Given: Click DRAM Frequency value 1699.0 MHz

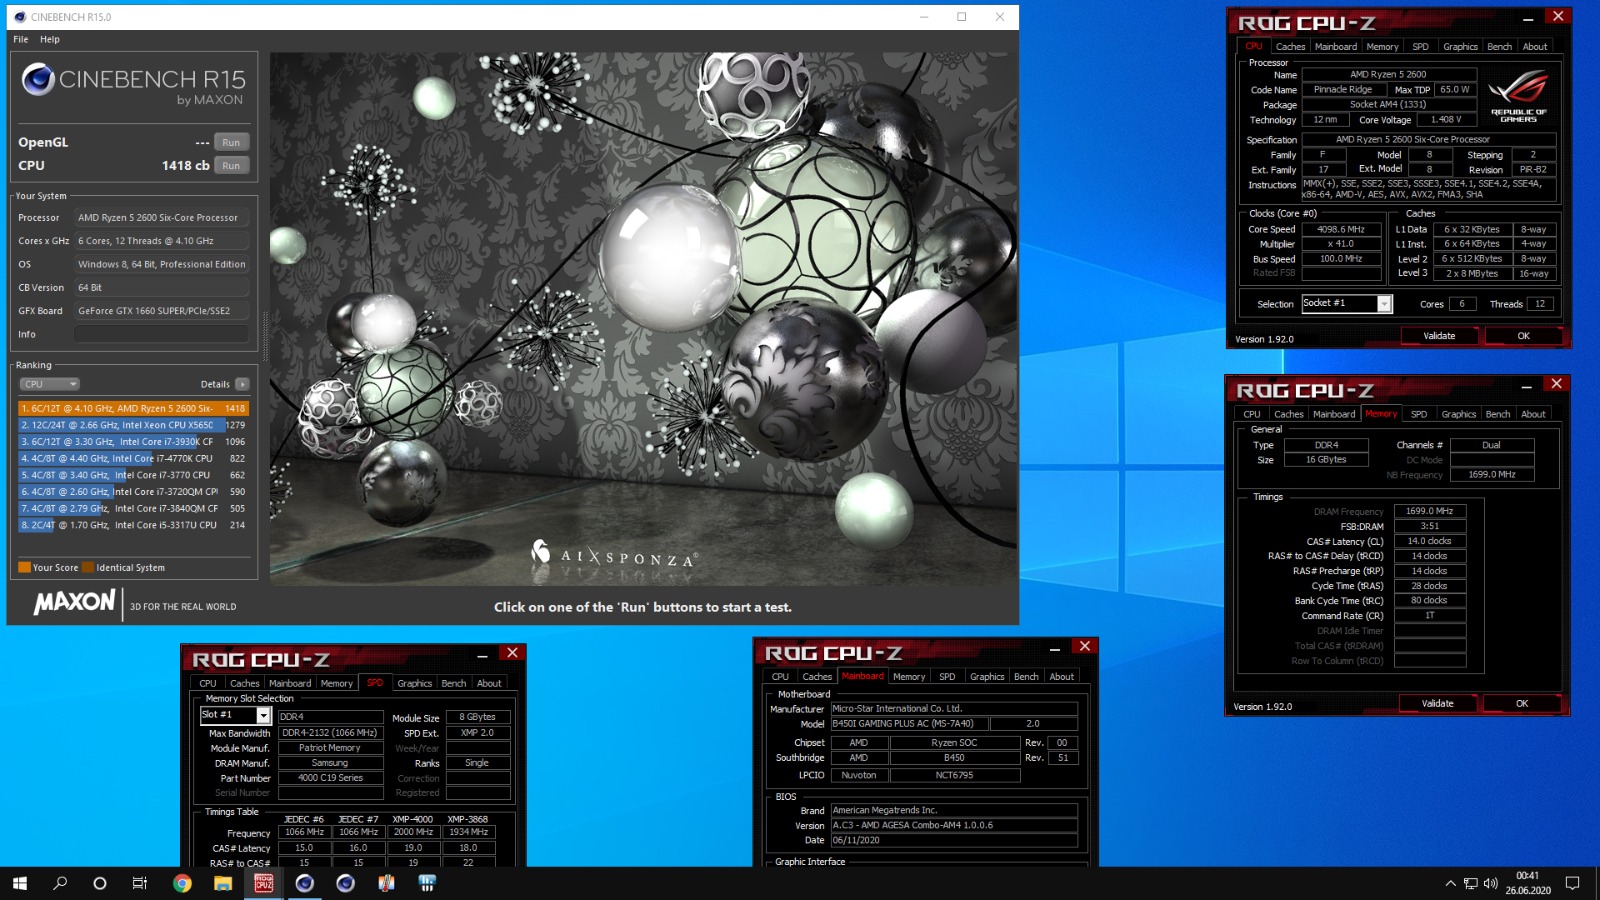Looking at the screenshot, I should click(1430, 511).
